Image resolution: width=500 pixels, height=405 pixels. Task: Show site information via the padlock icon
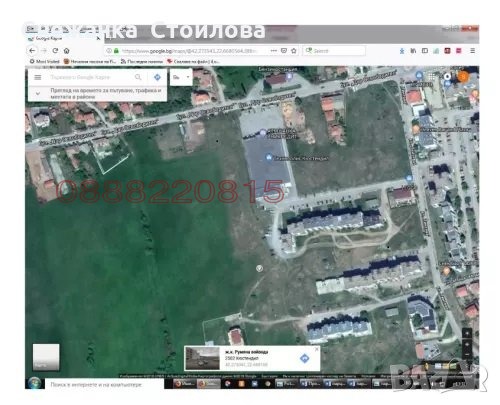point(116,51)
